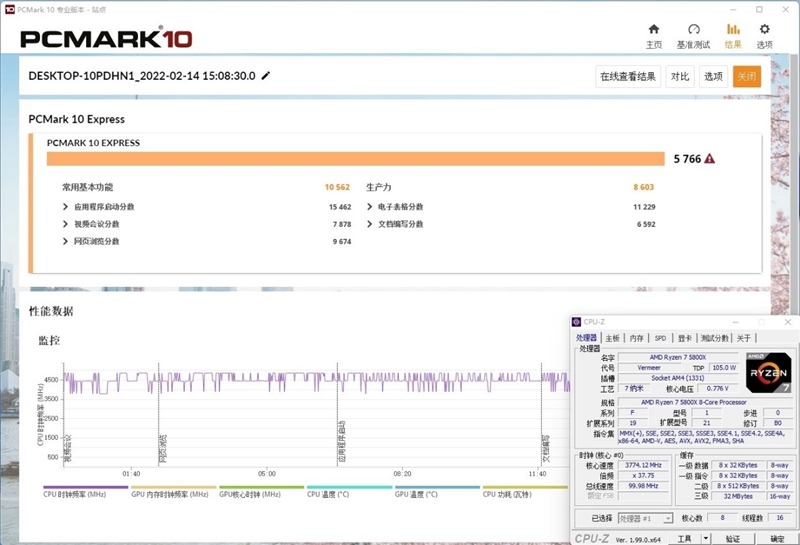Toggle CPU 温度 (°C) teal legend
Viewport: 800px width, 545px height.
click(349, 492)
